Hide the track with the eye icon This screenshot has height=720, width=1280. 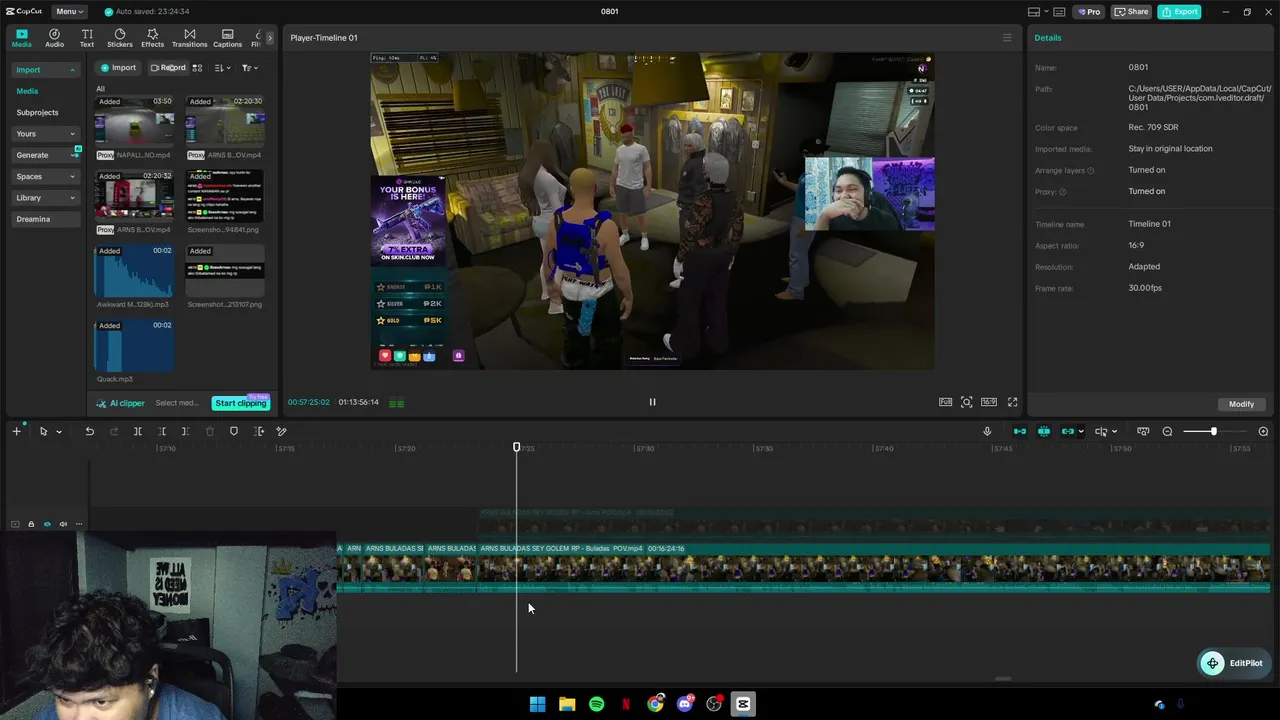(x=46, y=524)
